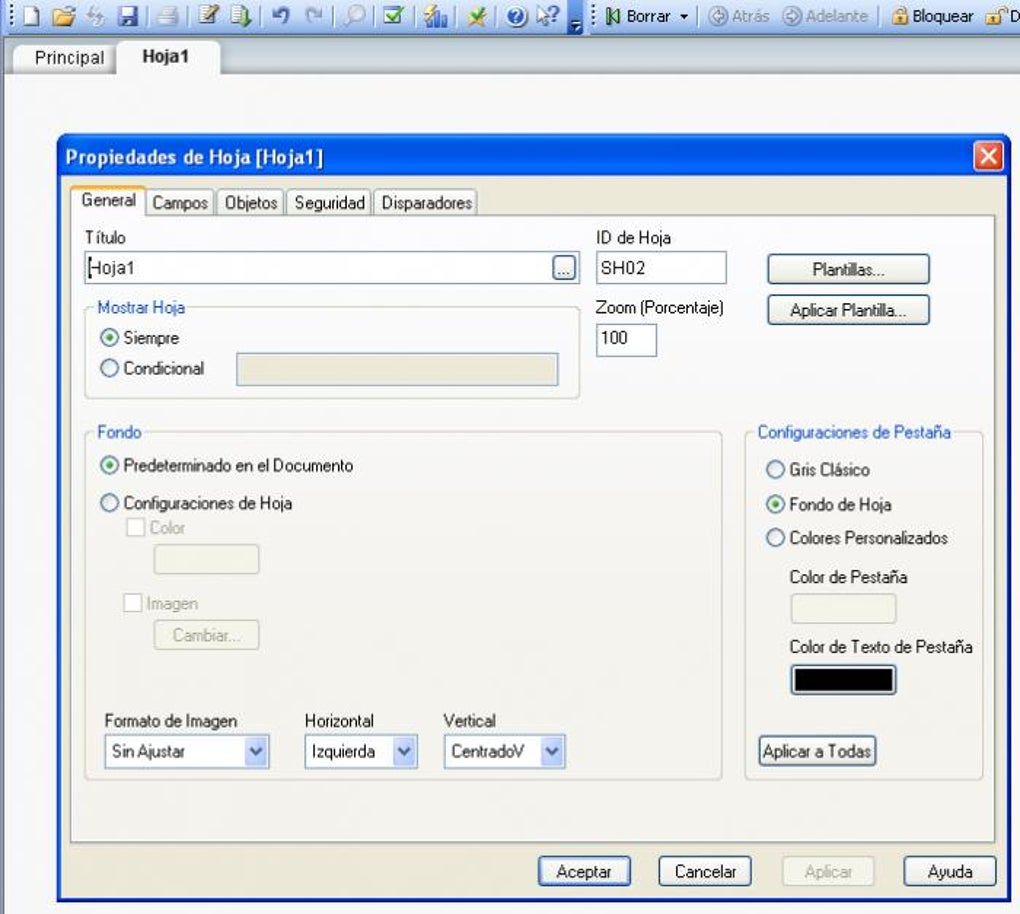Viewport: 1020px width, 914px height.
Task: Click the Reload script icon
Action: coord(241,16)
